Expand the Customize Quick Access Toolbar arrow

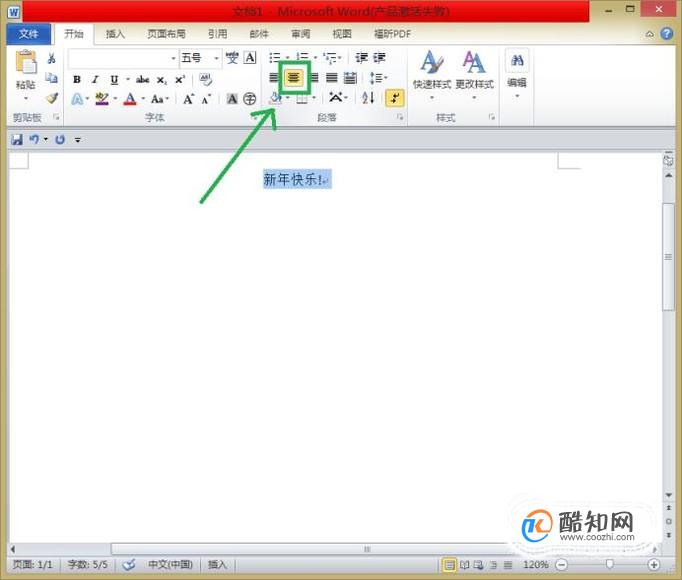[77, 140]
